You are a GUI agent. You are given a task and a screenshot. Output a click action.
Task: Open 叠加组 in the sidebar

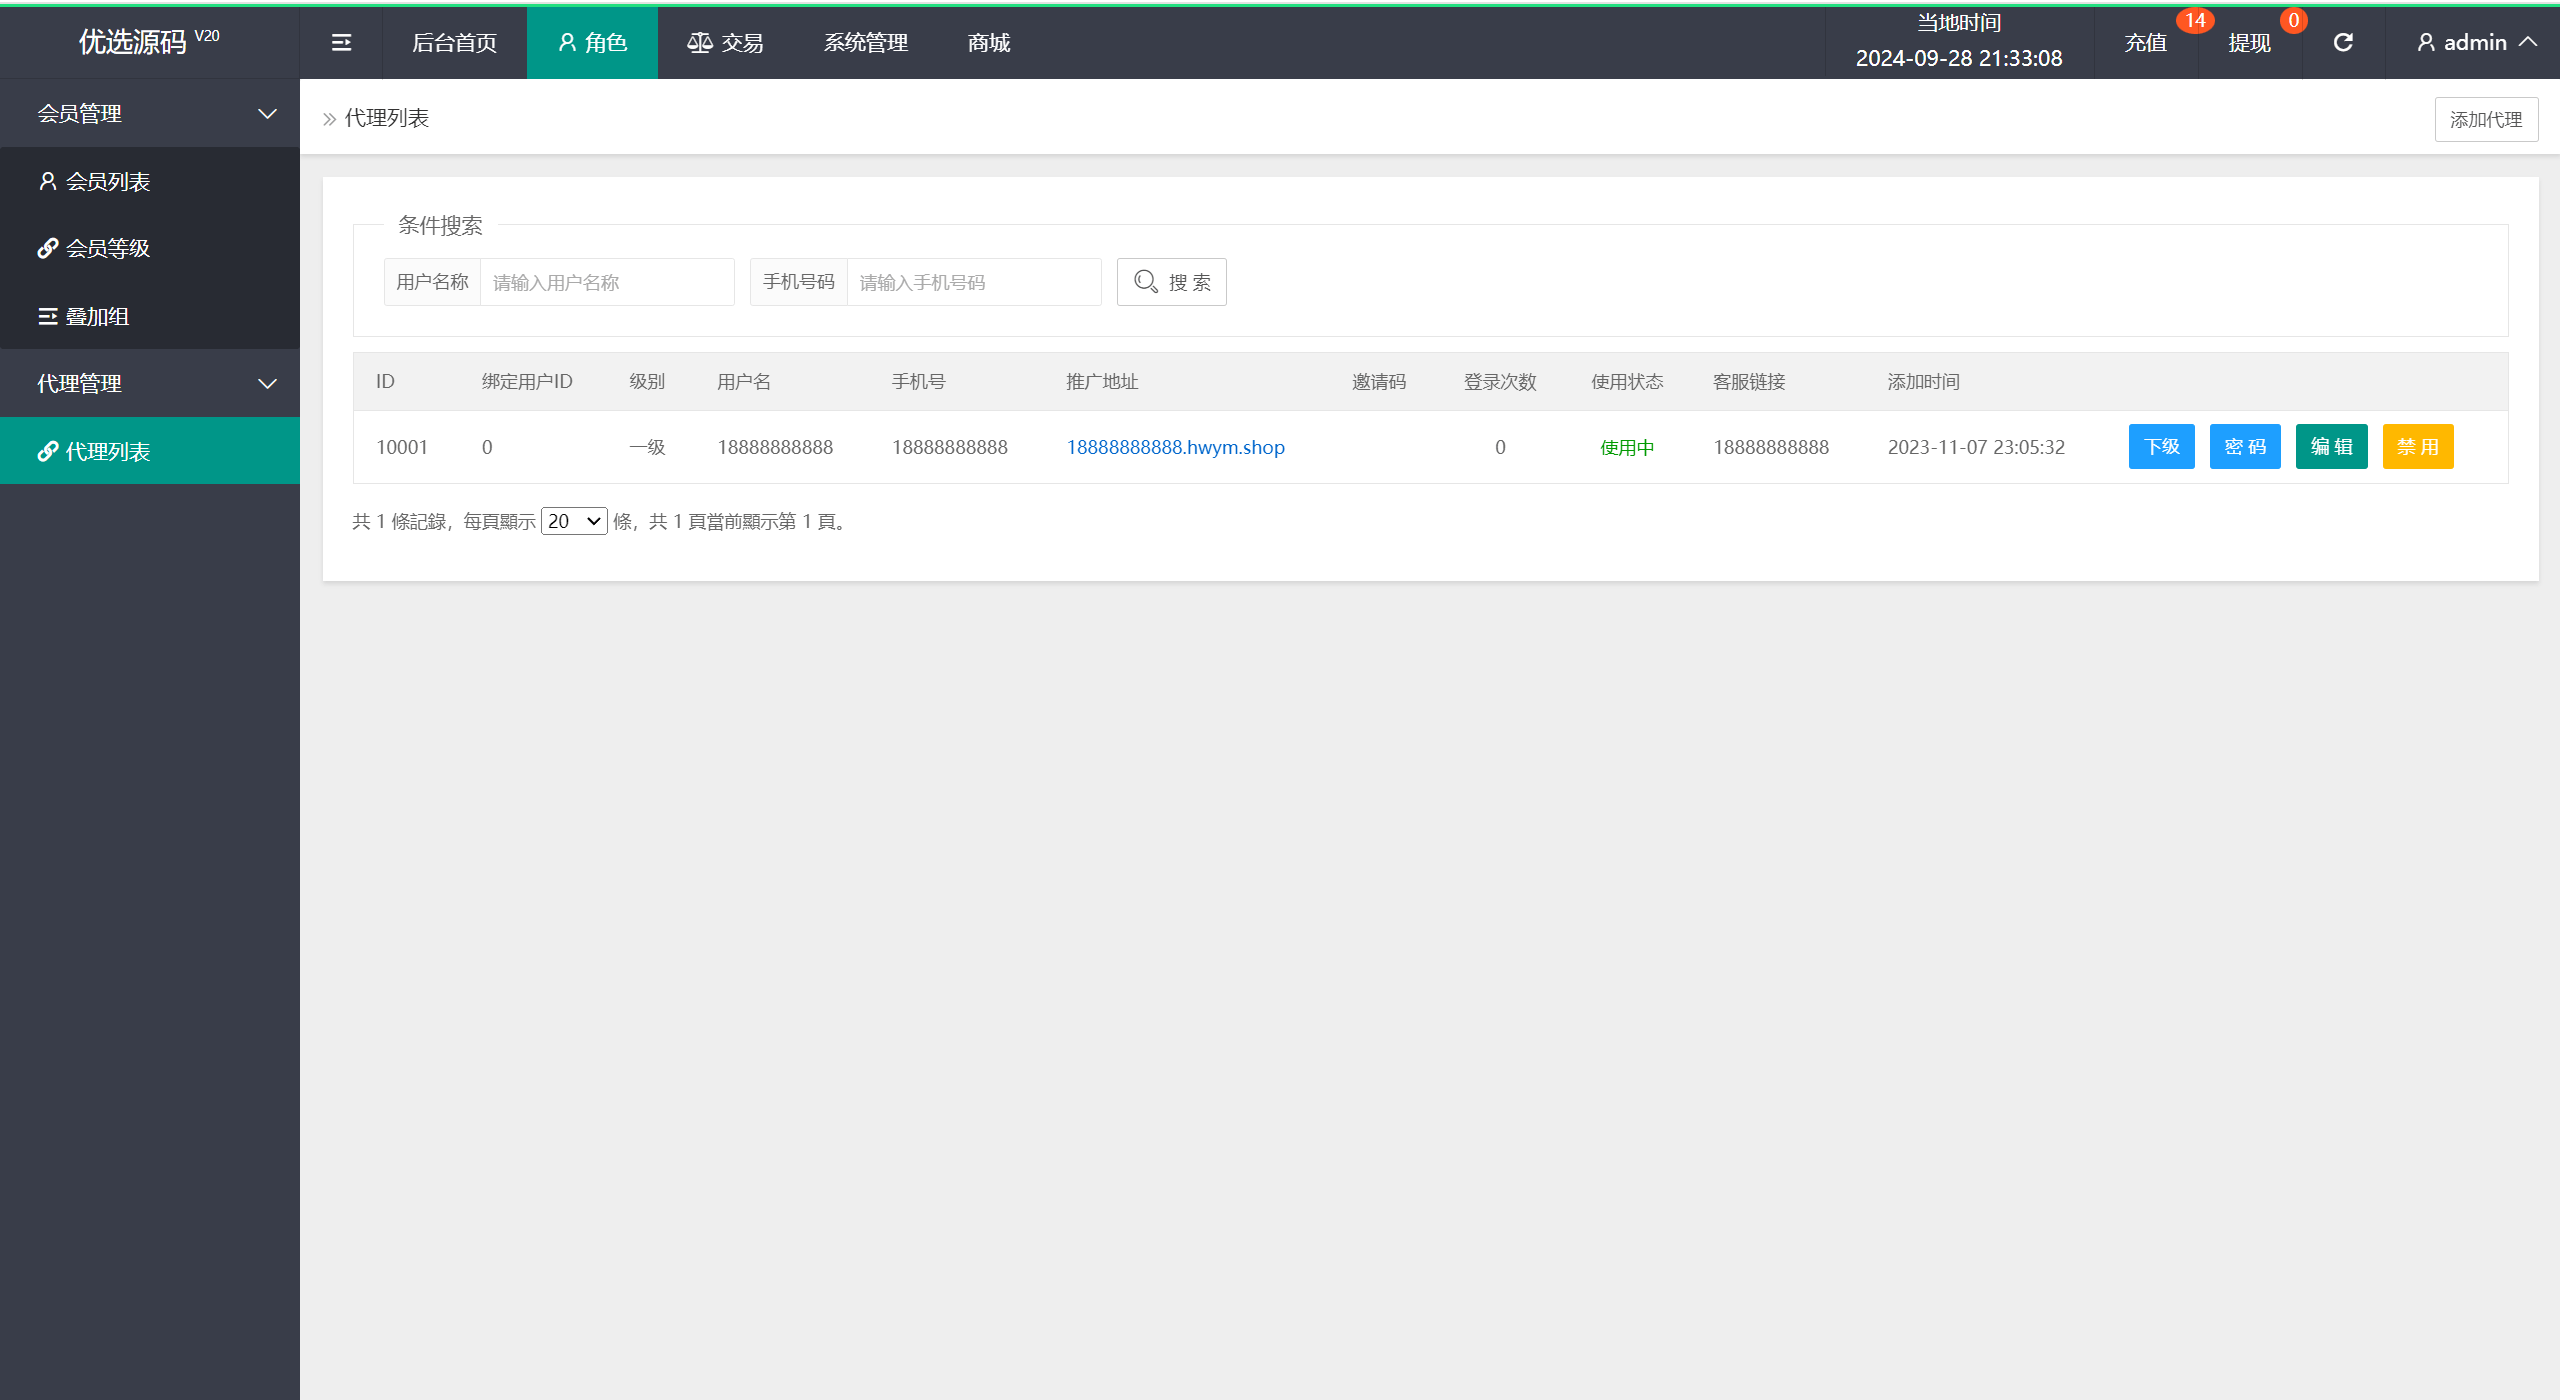[x=97, y=317]
